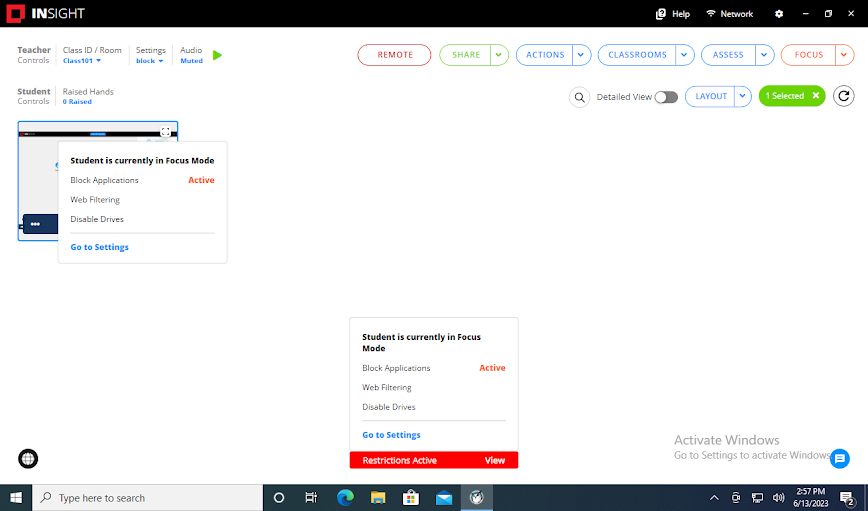
Task: Expand the Classrooms dropdown arrow
Action: pyautogui.click(x=684, y=55)
